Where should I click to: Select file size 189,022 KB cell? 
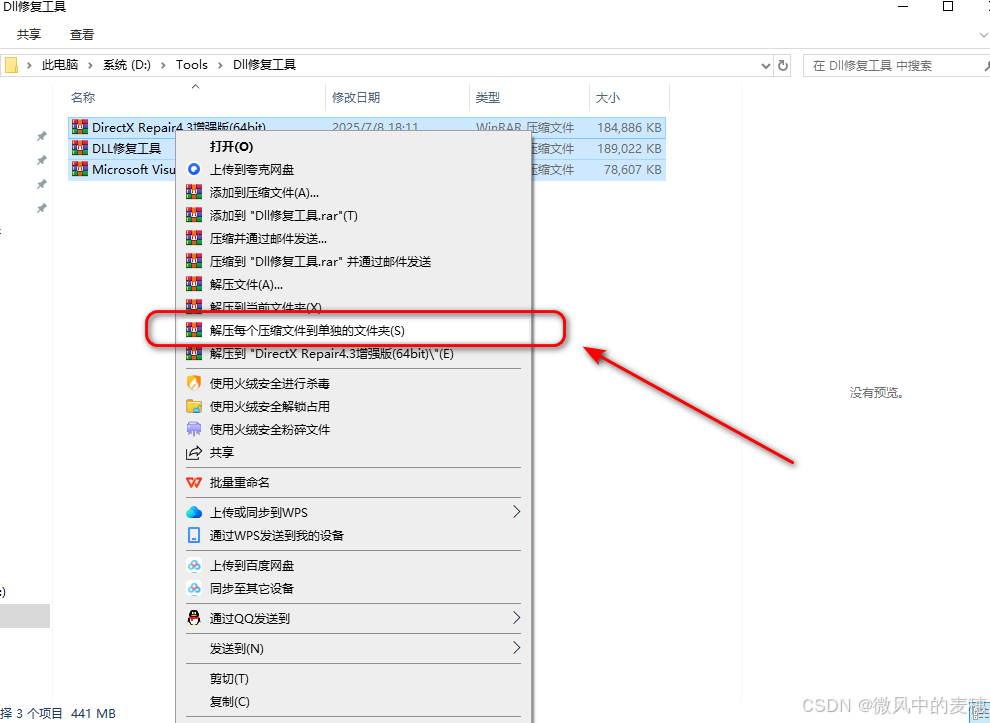click(x=629, y=148)
